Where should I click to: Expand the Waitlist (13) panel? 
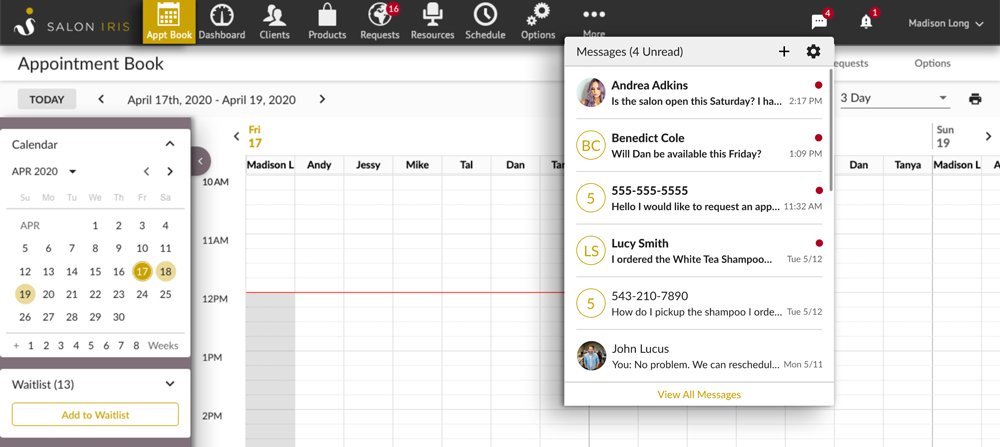[x=170, y=384]
